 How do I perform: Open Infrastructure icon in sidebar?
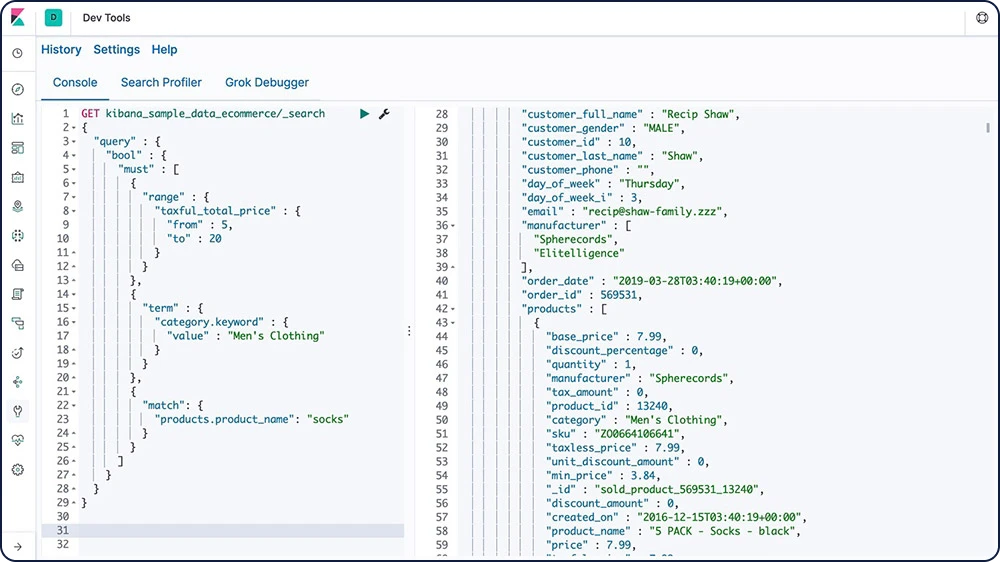(18, 265)
